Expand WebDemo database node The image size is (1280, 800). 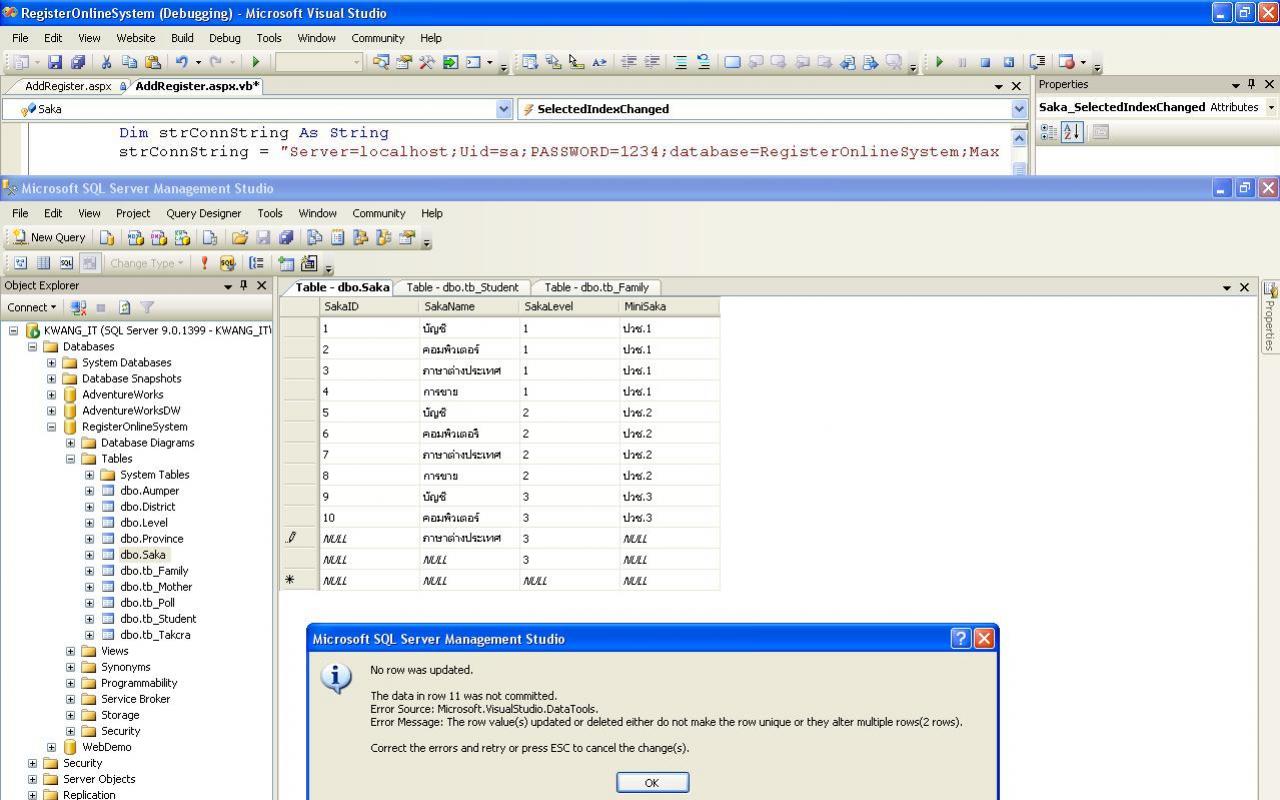pos(51,747)
